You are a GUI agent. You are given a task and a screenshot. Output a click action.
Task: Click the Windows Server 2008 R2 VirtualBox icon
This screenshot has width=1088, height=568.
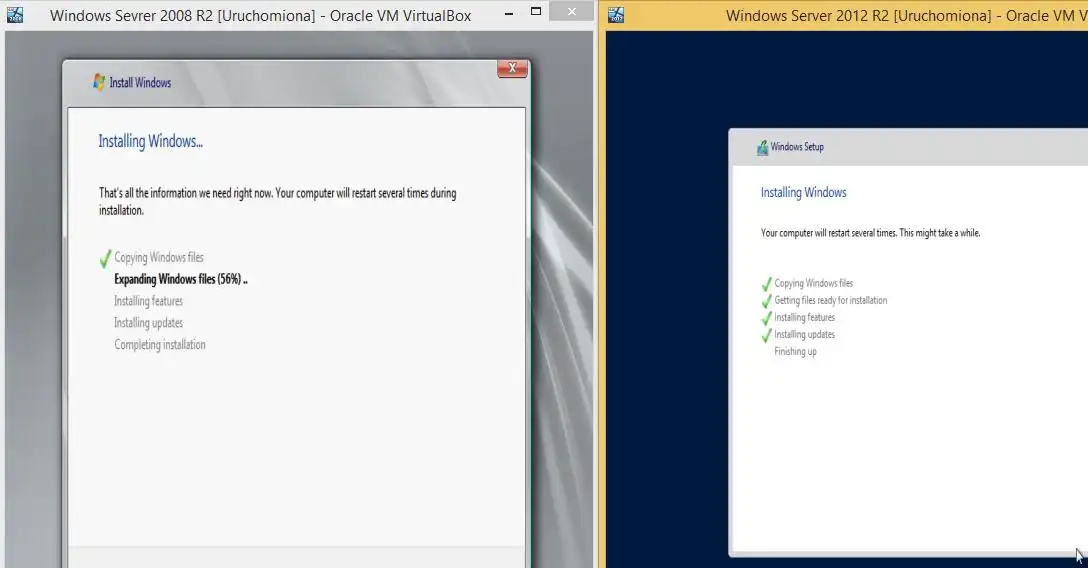(x=15, y=15)
